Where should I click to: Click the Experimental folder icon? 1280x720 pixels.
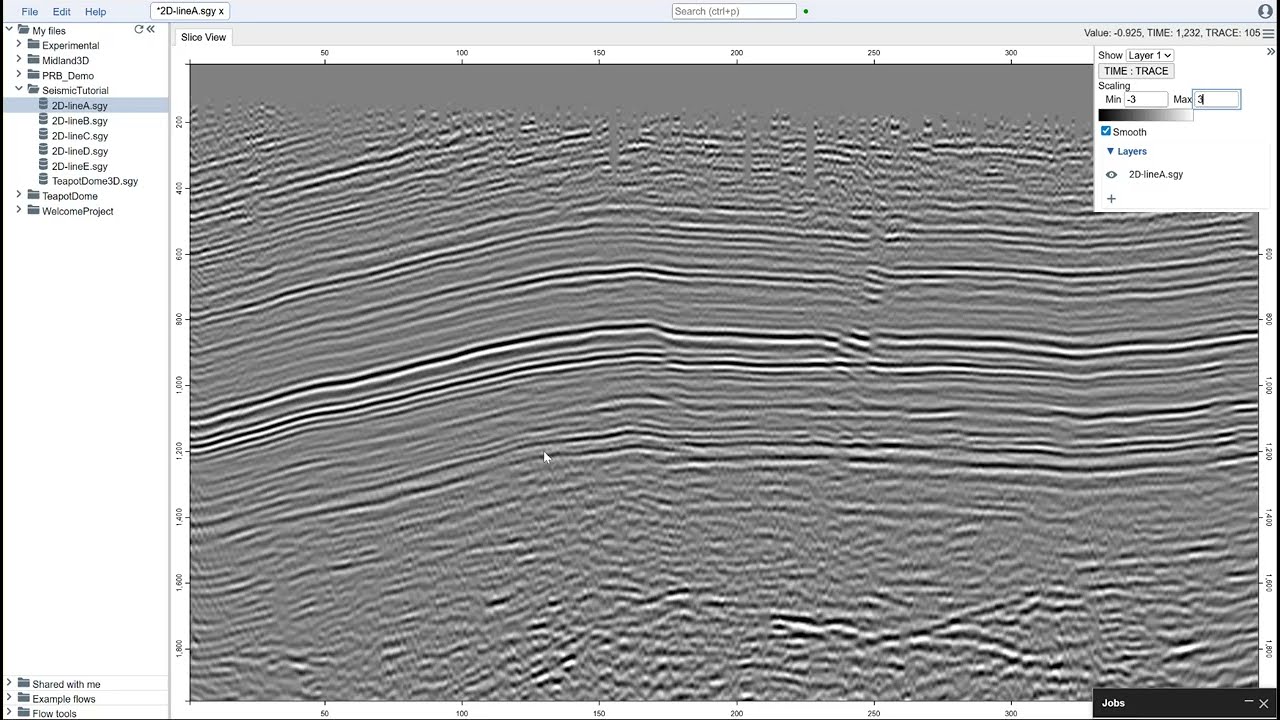tap(33, 45)
